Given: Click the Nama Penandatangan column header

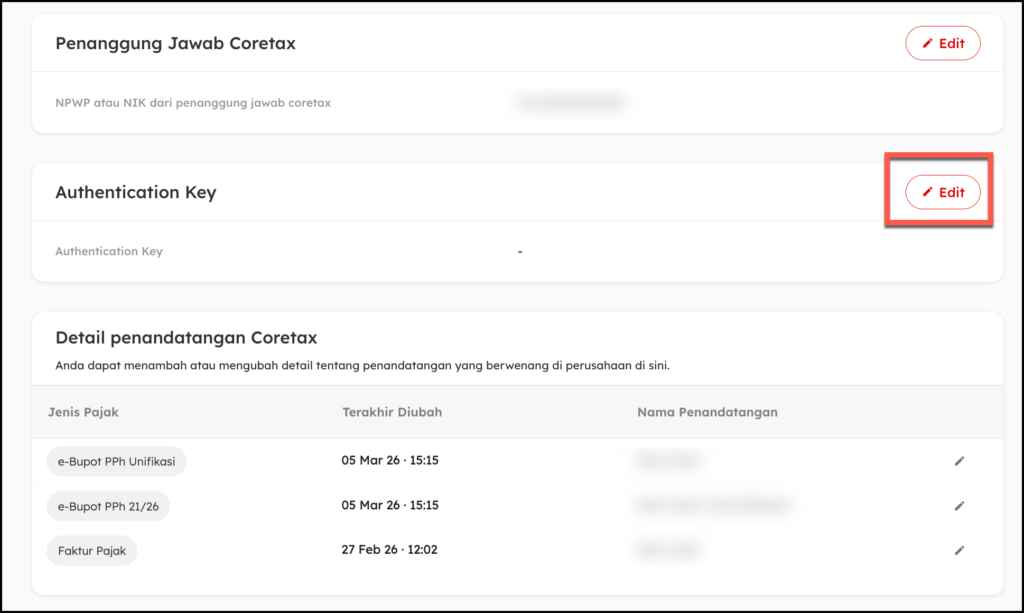Looking at the screenshot, I should pyautogui.click(x=707, y=412).
